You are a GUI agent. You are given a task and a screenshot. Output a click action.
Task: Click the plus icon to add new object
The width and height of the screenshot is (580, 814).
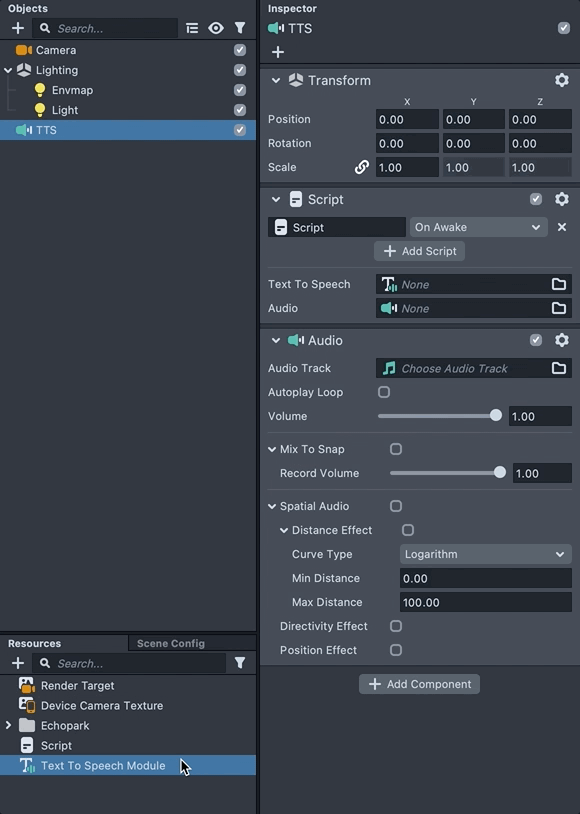tap(18, 28)
